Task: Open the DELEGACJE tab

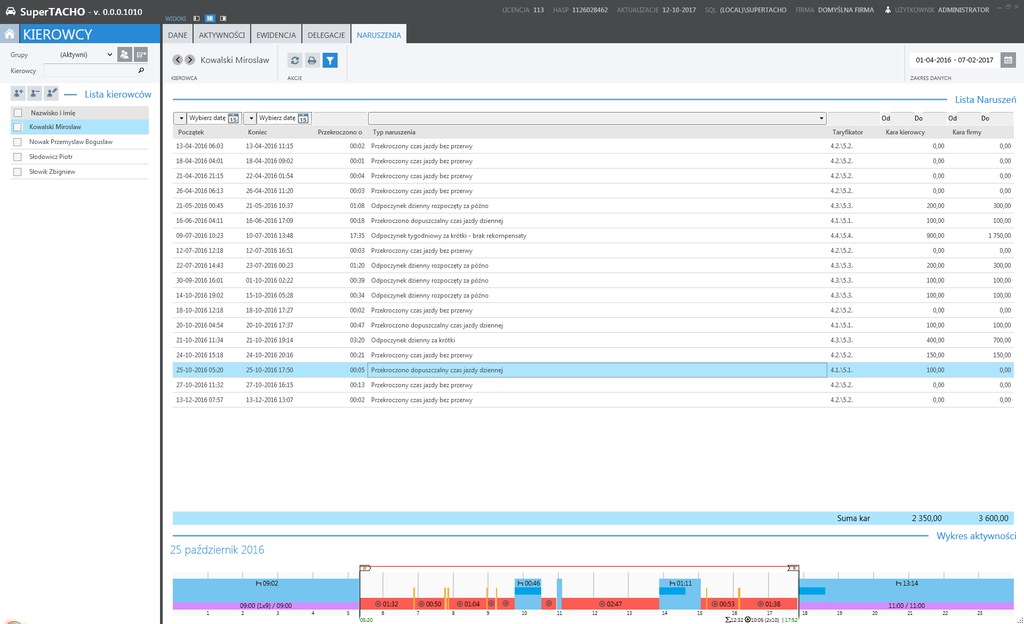Action: (326, 35)
